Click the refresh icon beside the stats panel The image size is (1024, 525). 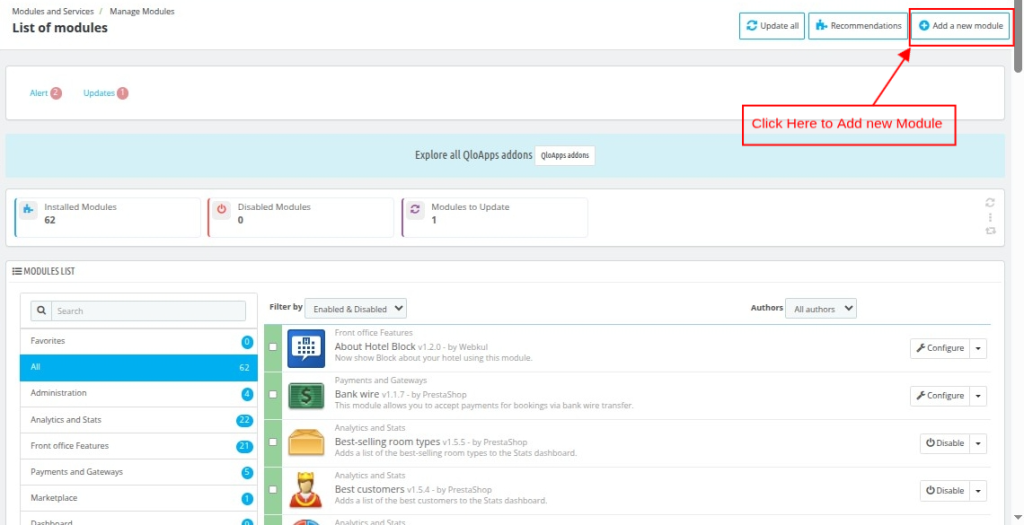pos(990,202)
